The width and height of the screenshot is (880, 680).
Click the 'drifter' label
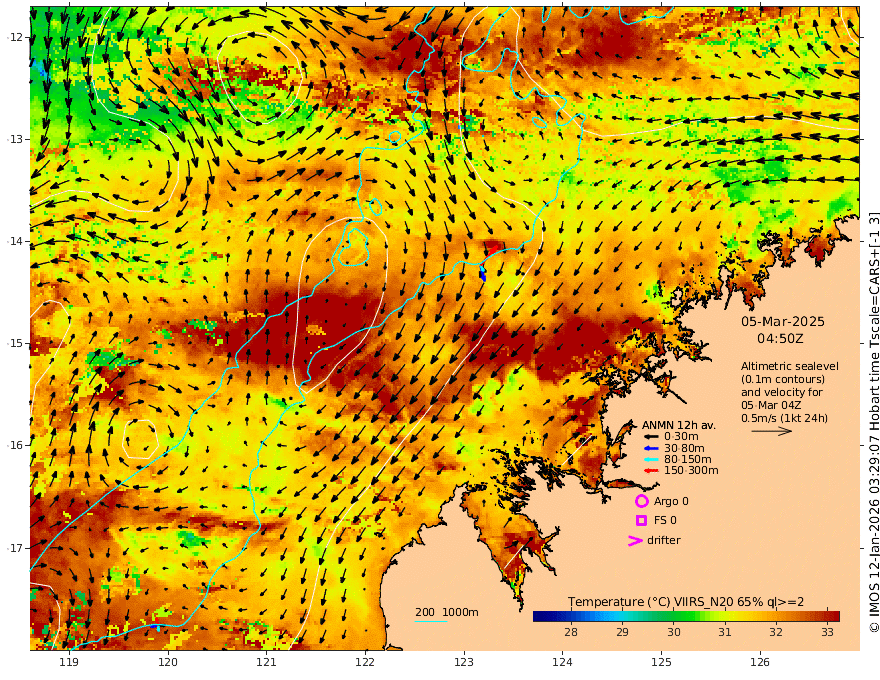664,540
